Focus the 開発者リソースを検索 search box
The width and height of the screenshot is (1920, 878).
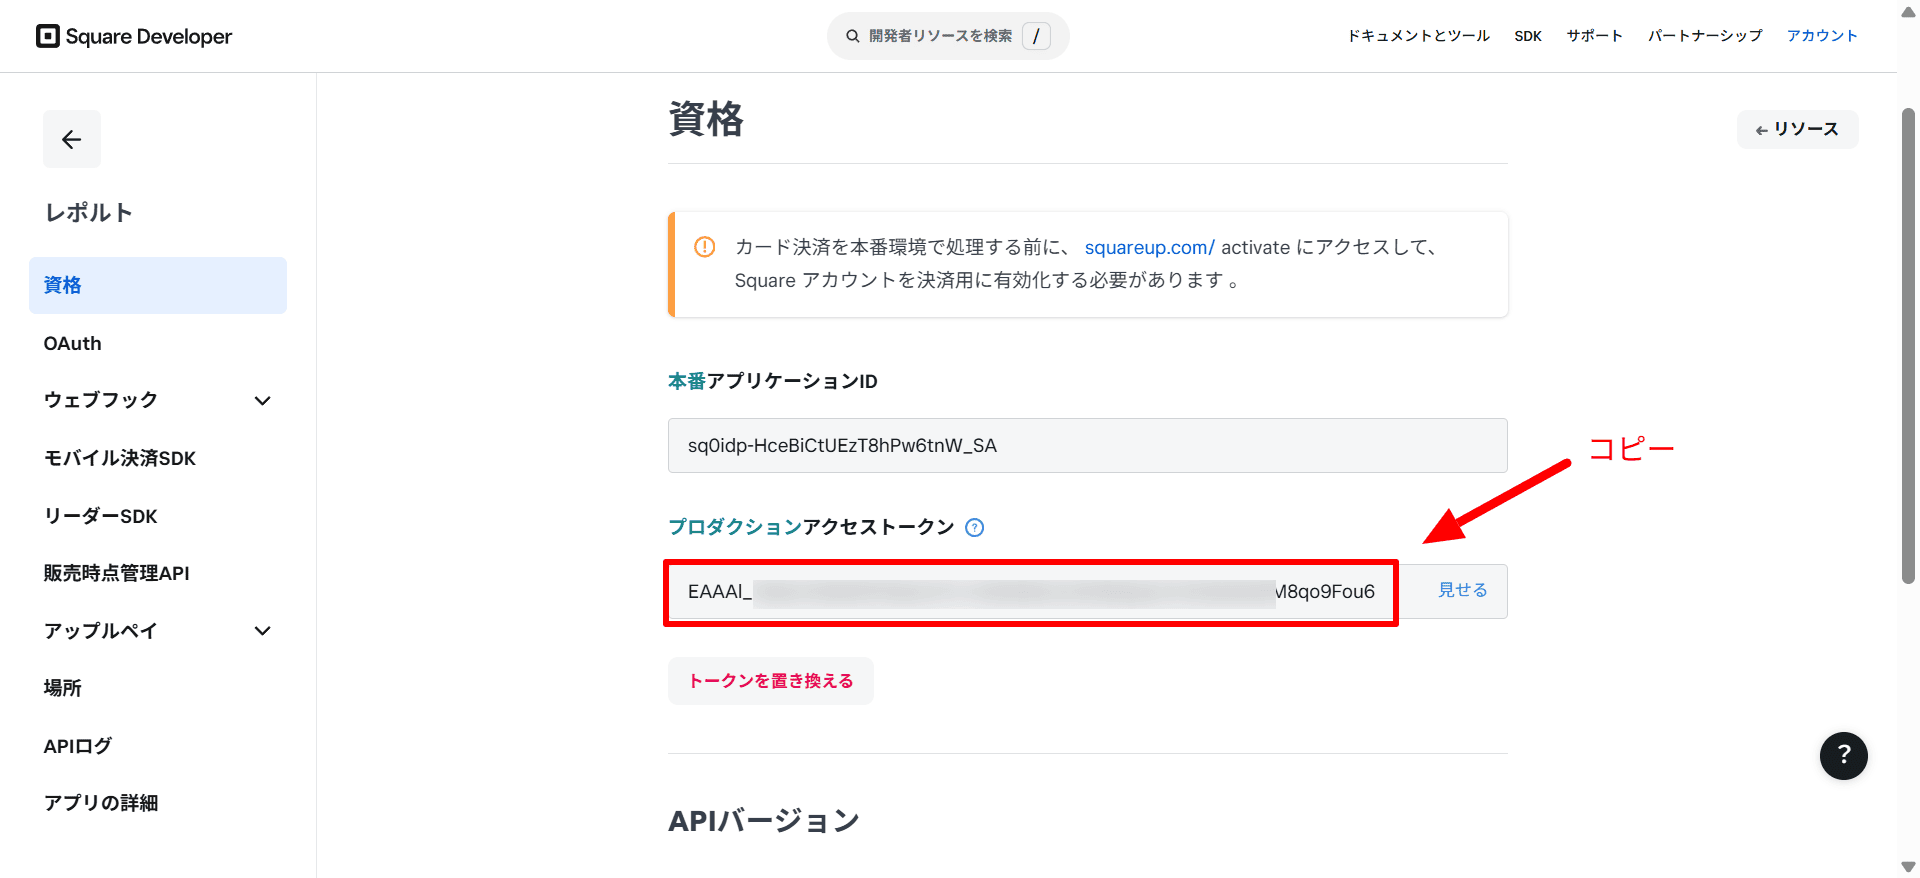coord(948,36)
